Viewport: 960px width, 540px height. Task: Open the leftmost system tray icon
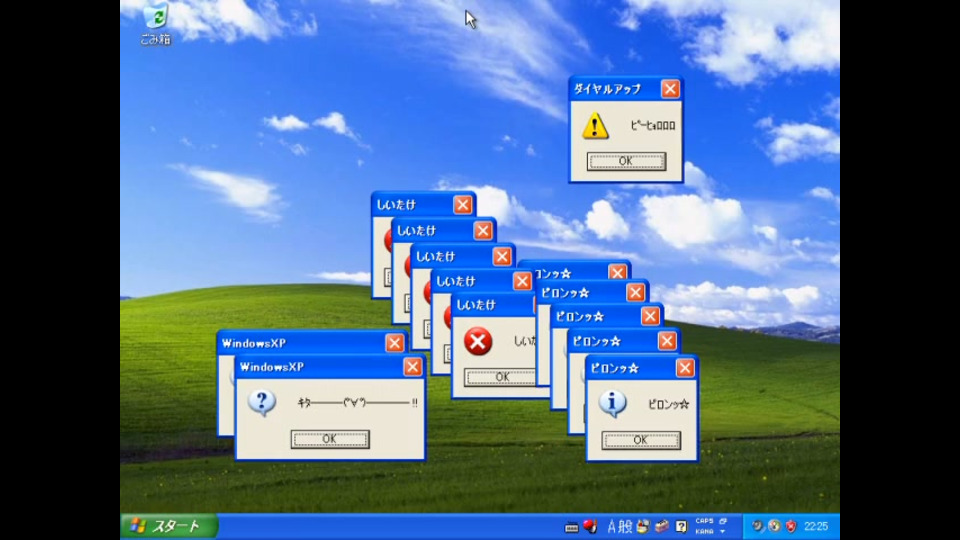[x=758, y=526]
